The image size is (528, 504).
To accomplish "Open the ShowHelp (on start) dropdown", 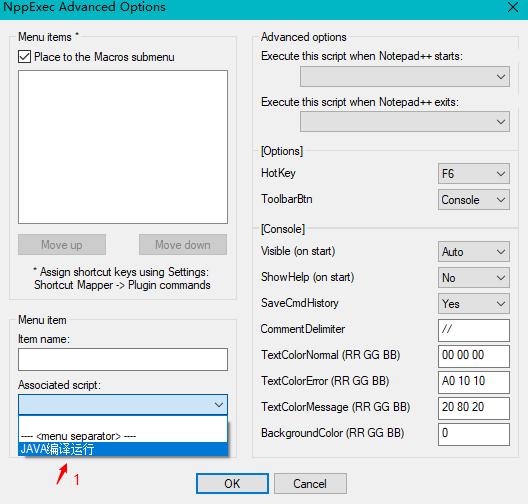I will [473, 277].
